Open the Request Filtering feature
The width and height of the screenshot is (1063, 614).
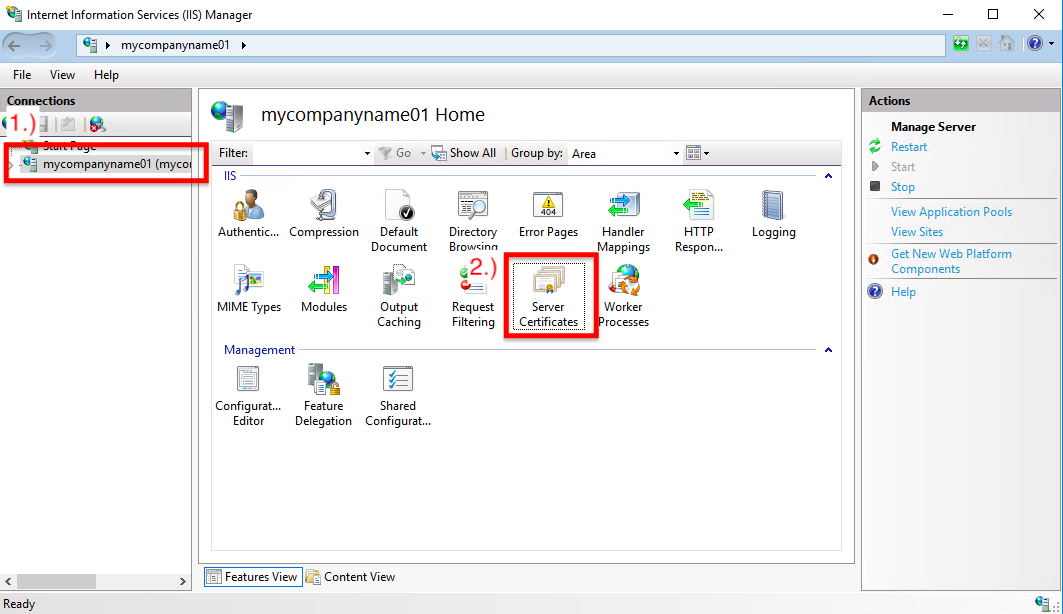coord(473,295)
